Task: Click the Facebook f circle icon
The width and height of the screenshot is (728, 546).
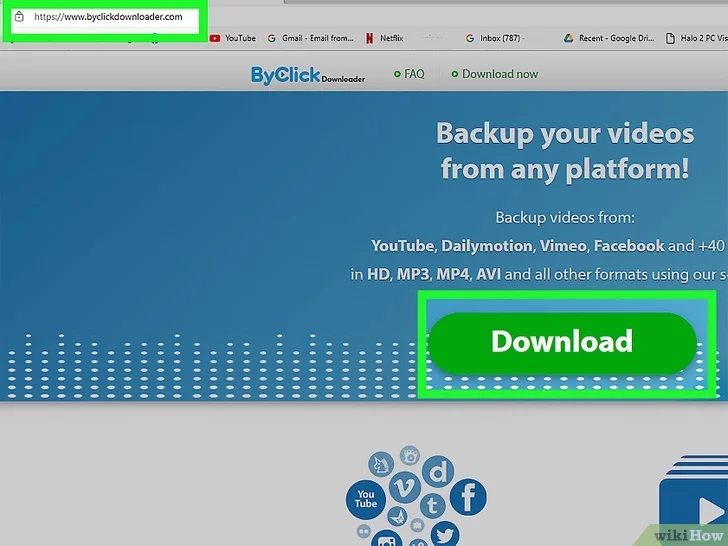Action: [468, 497]
